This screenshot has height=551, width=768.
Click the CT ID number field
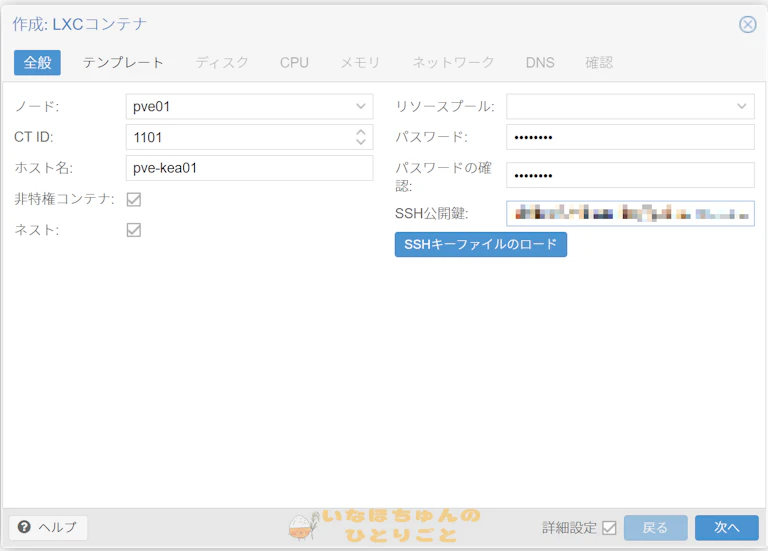pyautogui.click(x=238, y=137)
